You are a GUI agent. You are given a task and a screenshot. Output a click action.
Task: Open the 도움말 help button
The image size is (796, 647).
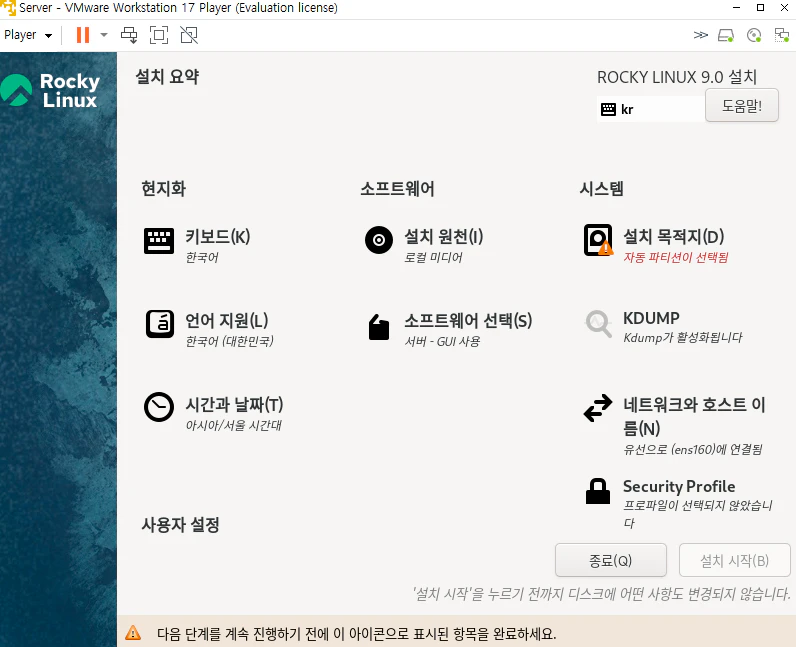click(x=742, y=105)
